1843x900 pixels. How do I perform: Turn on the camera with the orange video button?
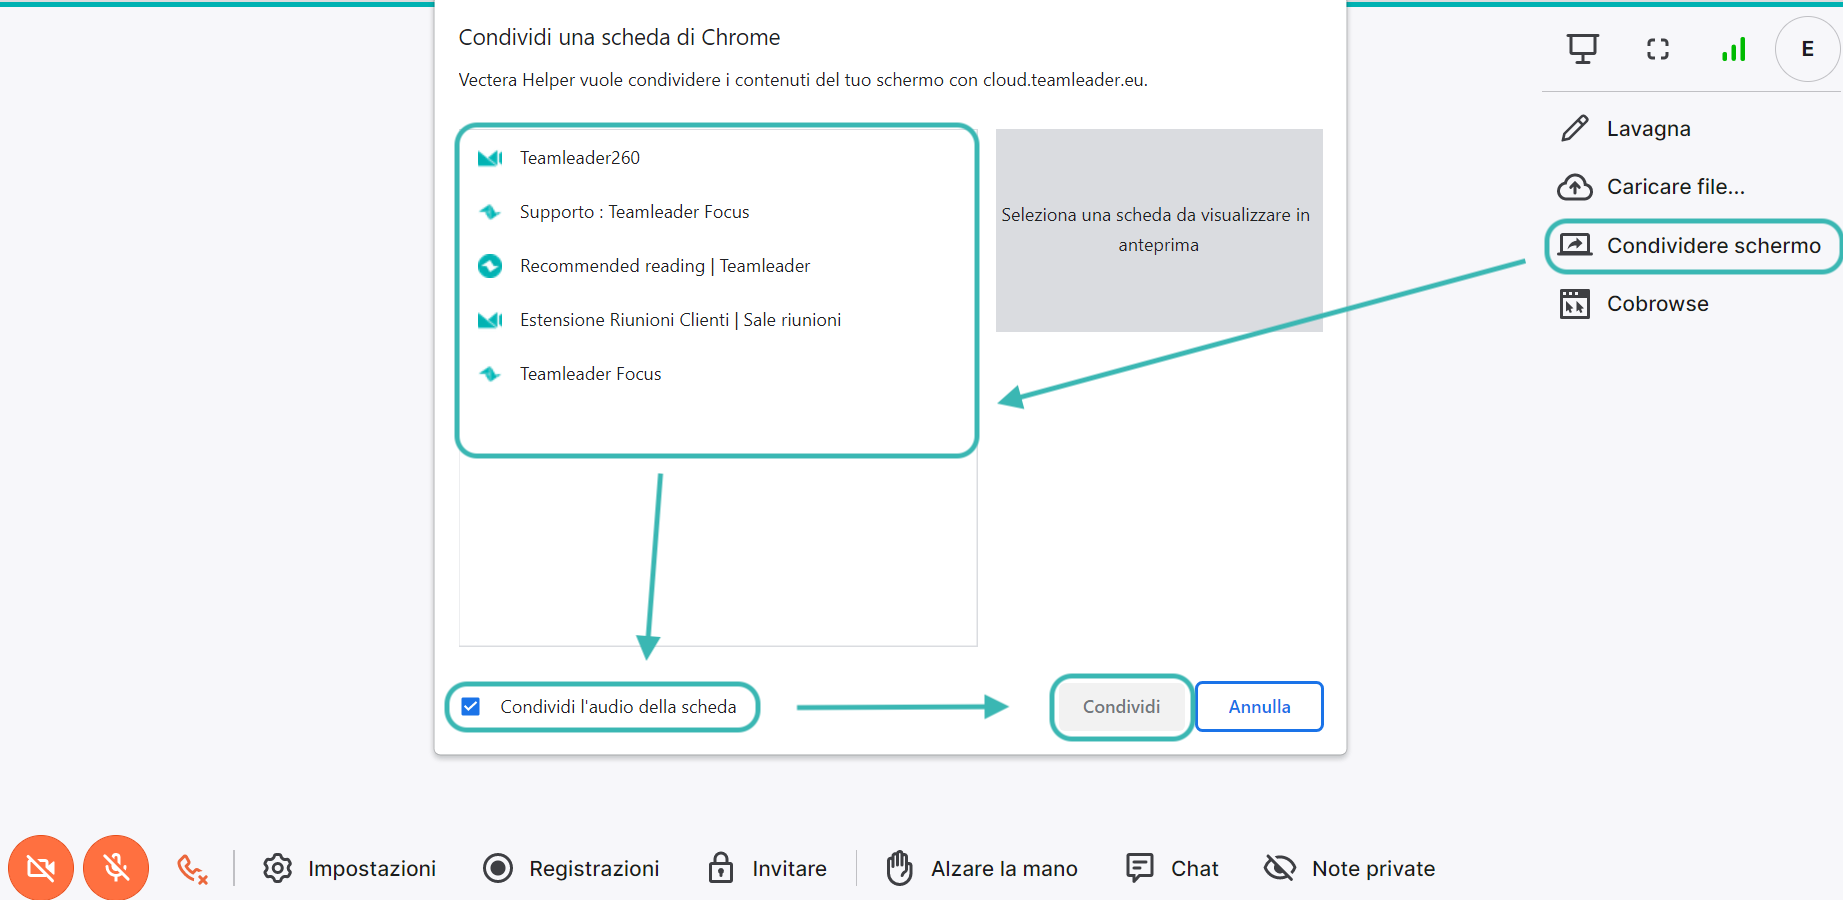(x=41, y=867)
